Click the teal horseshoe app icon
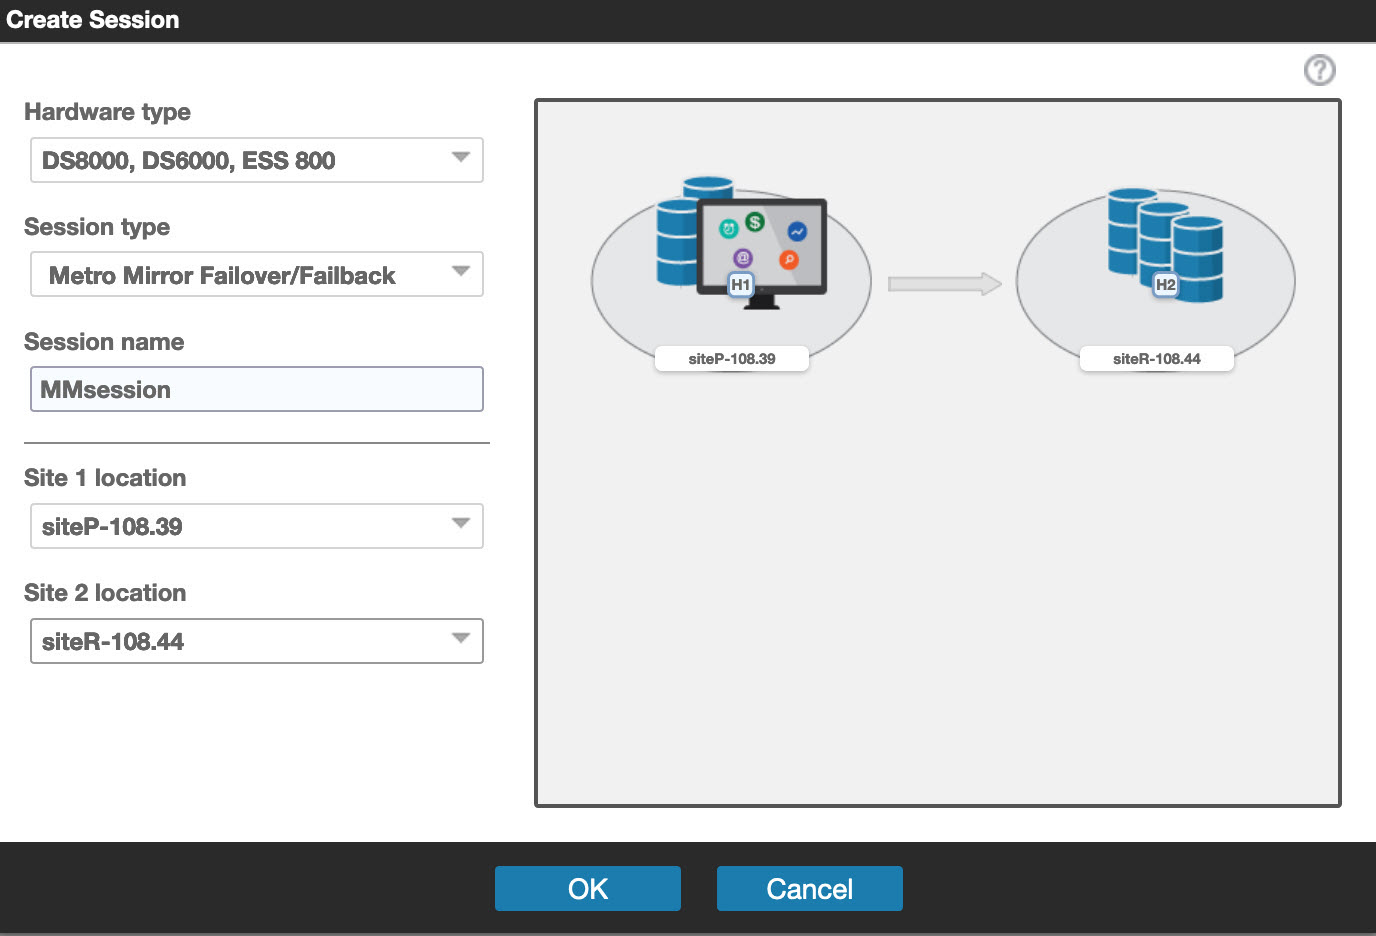The image size is (1376, 936). (x=729, y=230)
